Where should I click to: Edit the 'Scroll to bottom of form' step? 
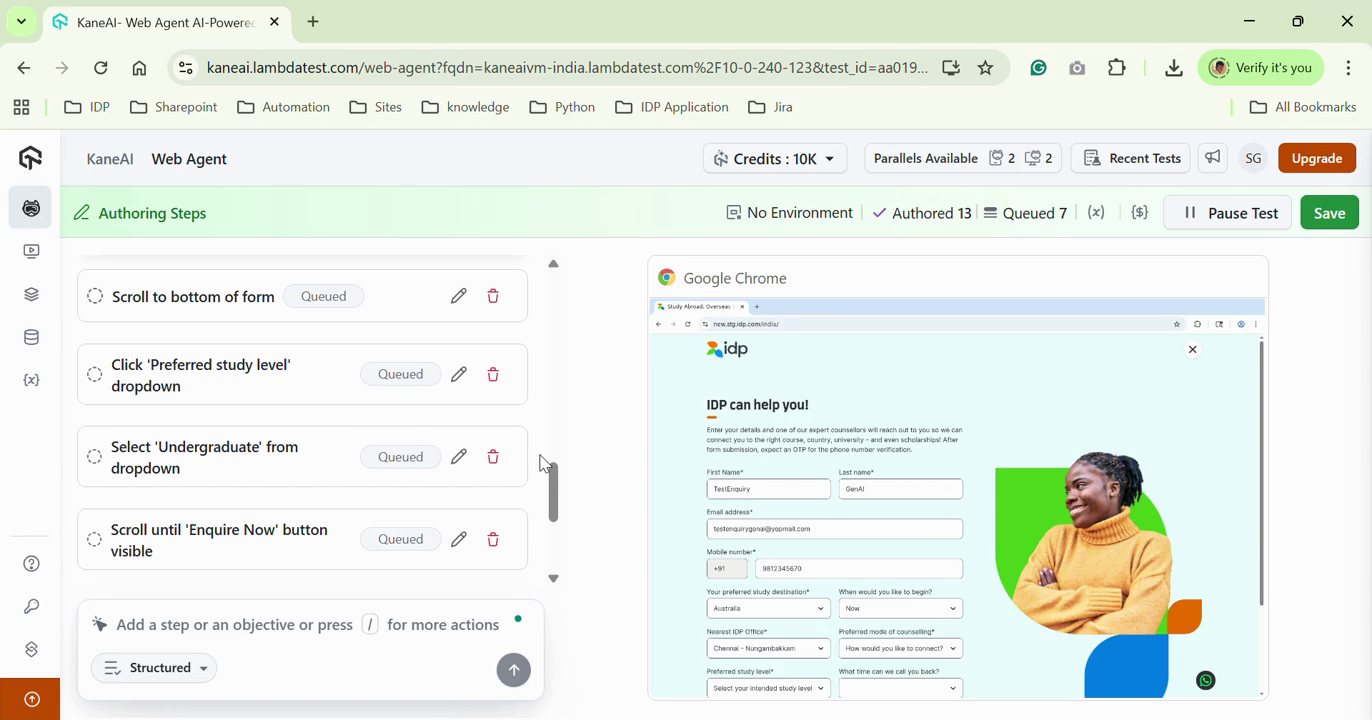tap(459, 296)
